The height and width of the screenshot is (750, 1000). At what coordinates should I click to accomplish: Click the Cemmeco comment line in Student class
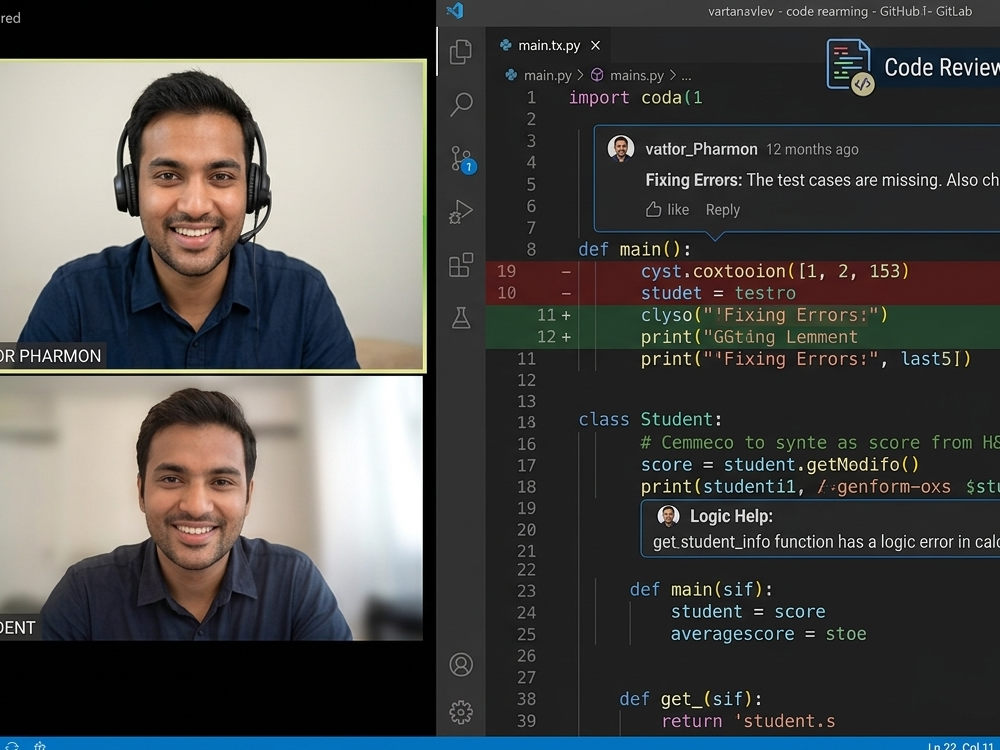pyautogui.click(x=820, y=443)
